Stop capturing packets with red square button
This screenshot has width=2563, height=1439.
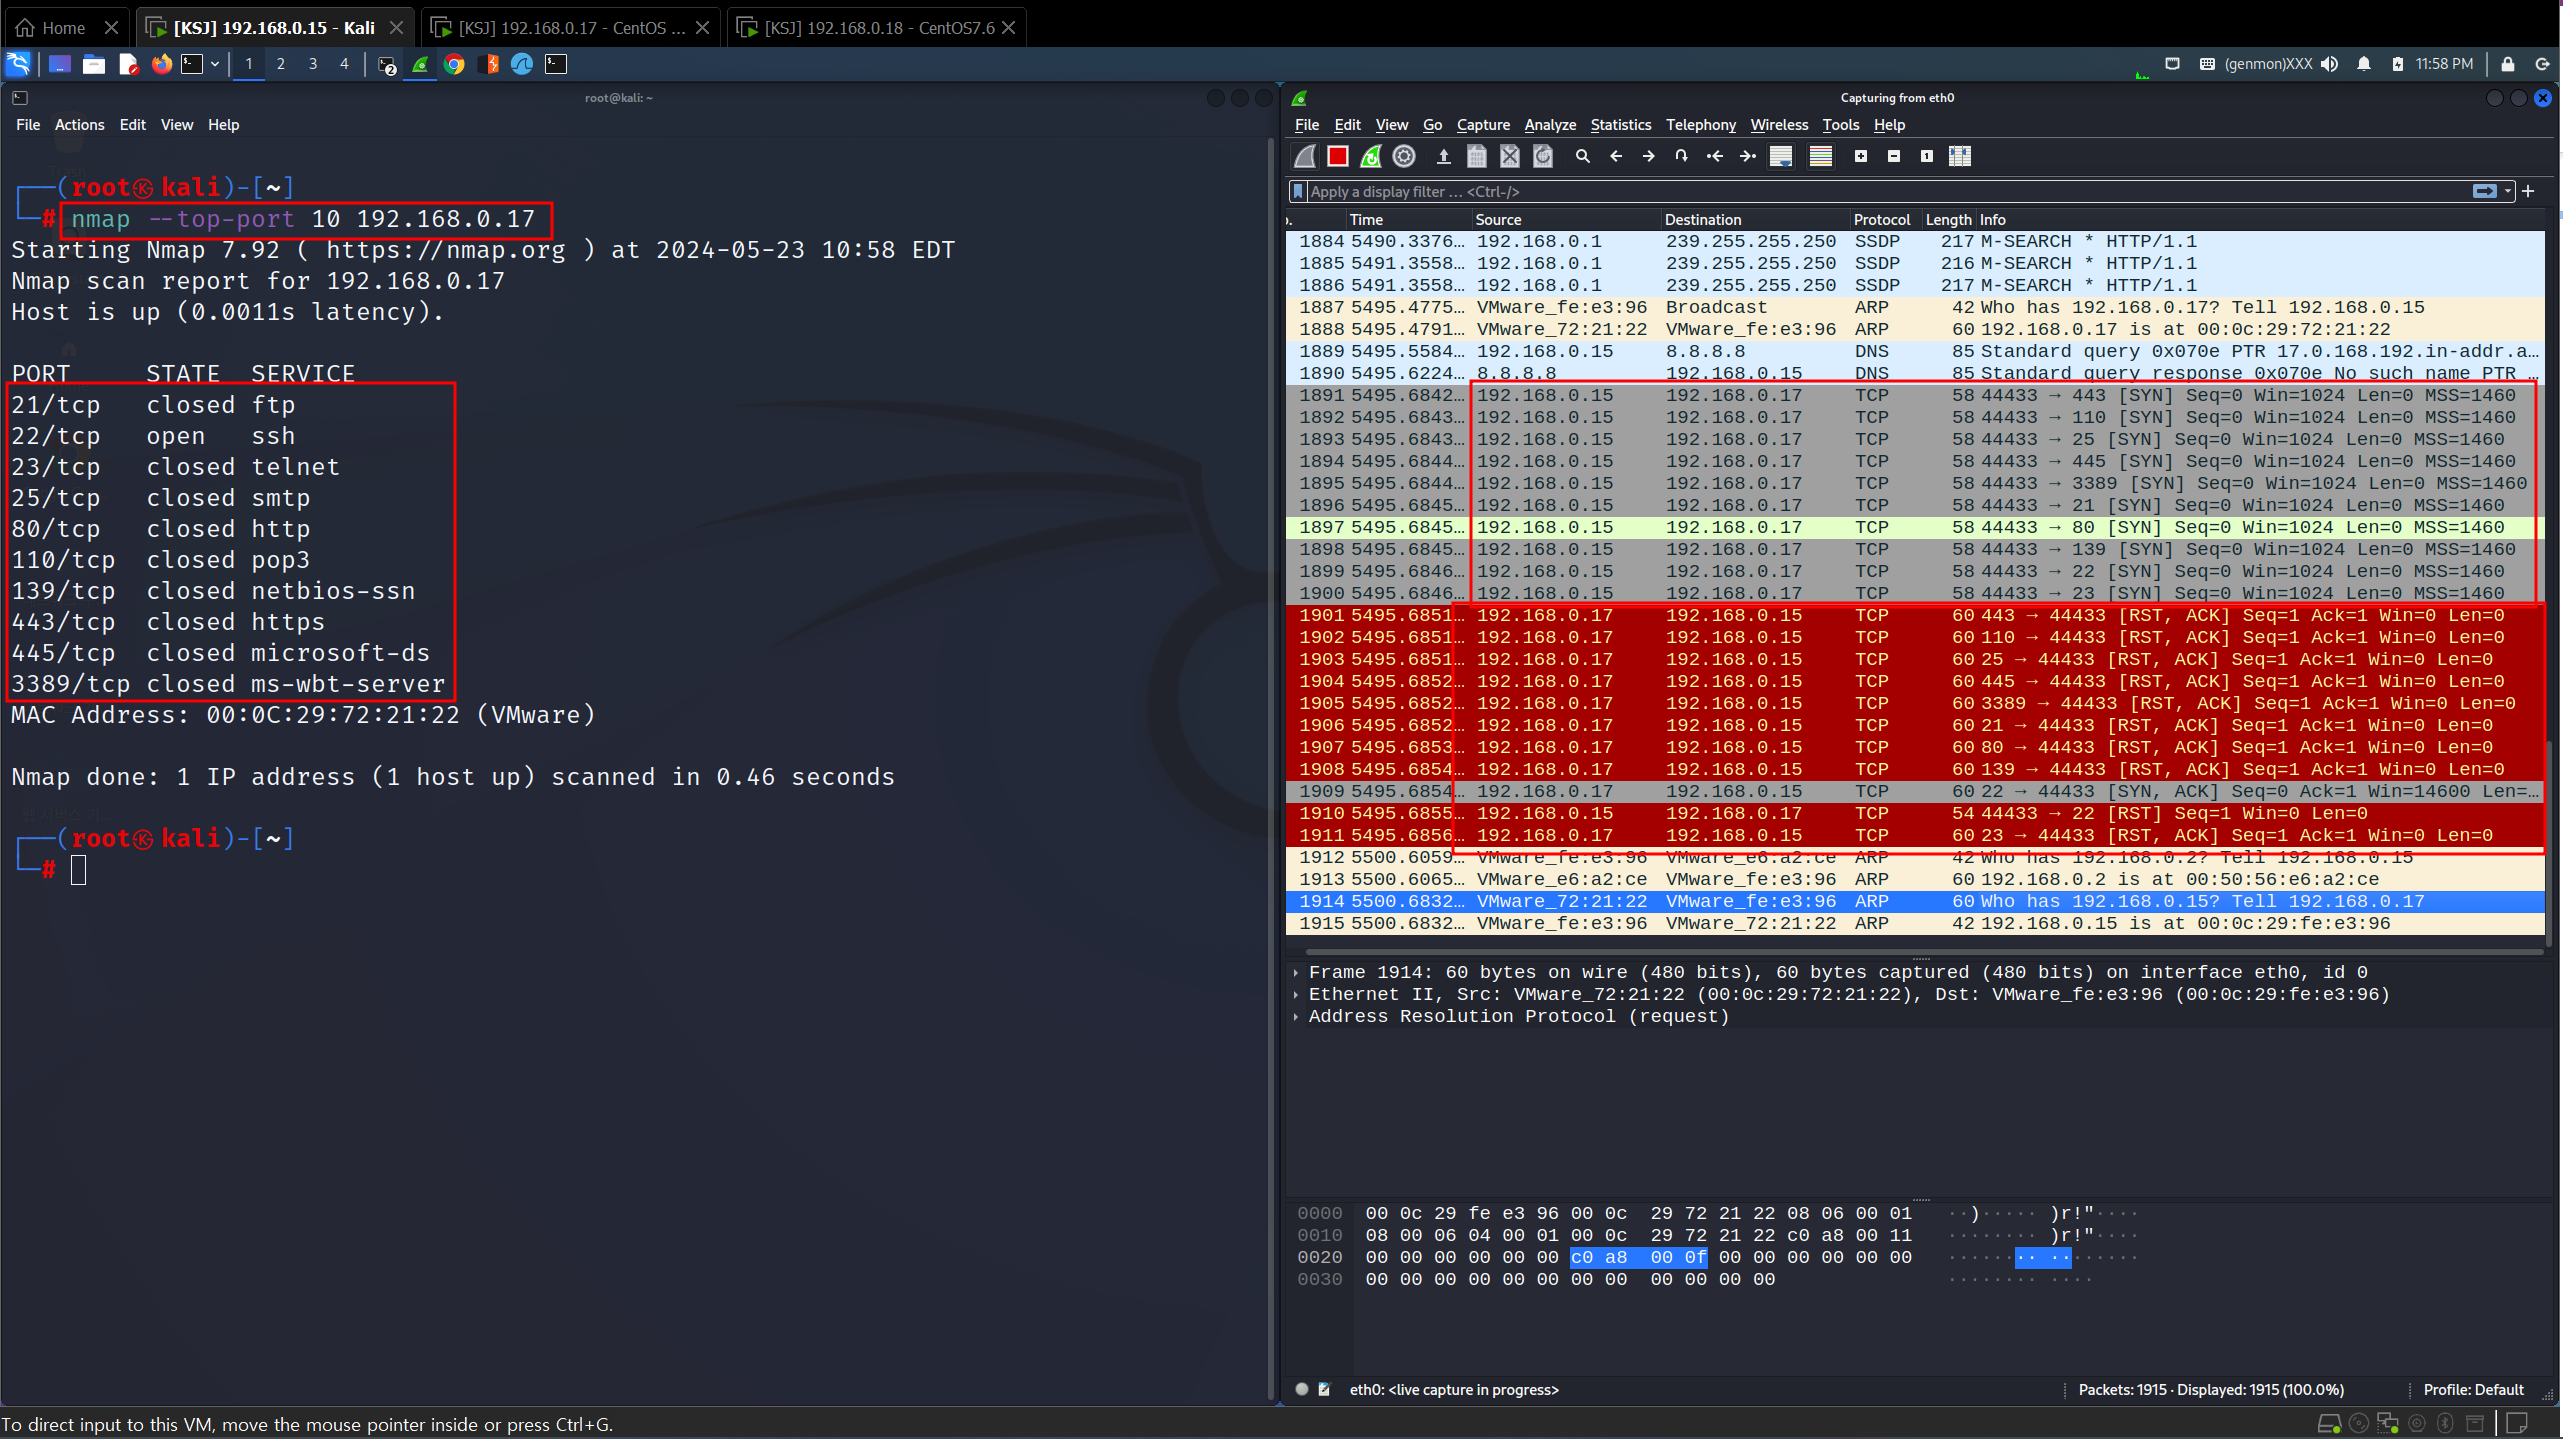point(1337,156)
